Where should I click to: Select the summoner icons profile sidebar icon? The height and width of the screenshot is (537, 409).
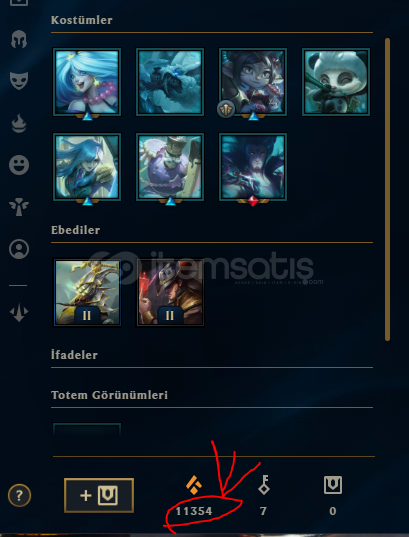click(19, 249)
